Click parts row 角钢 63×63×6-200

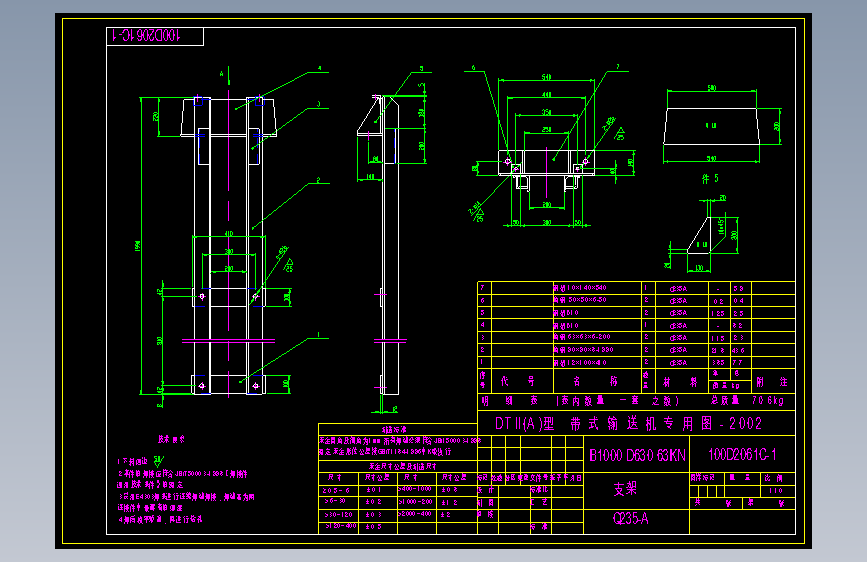(x=583, y=336)
